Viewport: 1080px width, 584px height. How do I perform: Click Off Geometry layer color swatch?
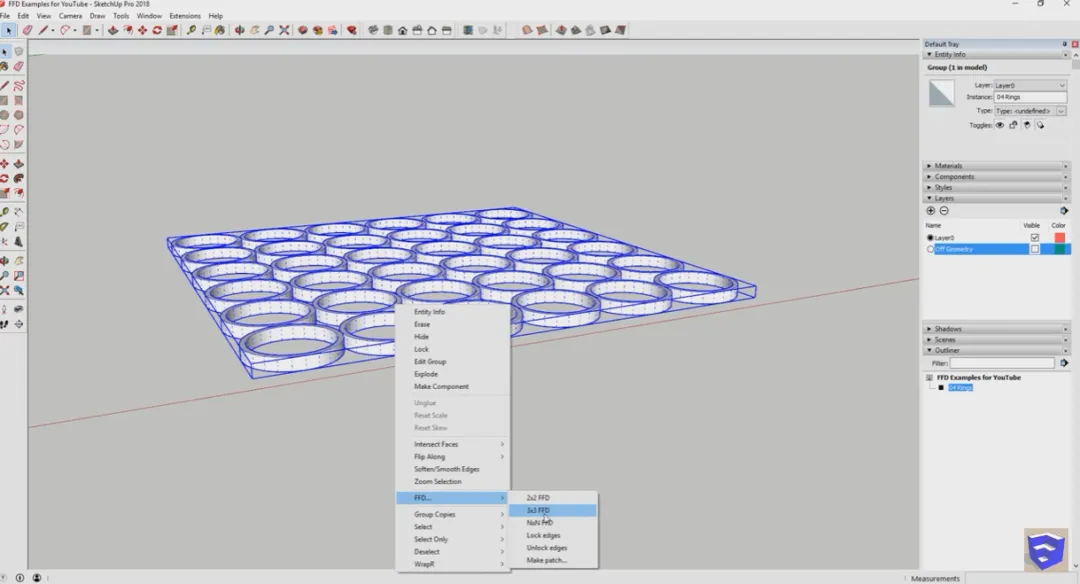tap(1059, 249)
